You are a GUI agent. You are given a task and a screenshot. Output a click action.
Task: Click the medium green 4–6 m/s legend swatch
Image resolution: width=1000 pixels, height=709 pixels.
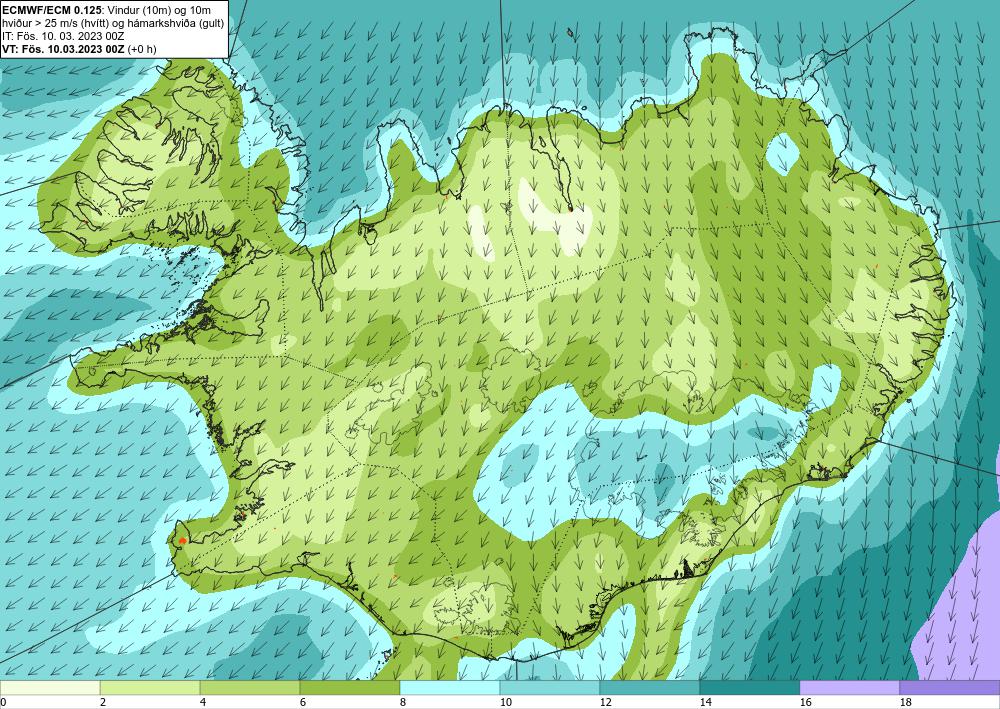[x=250, y=687]
